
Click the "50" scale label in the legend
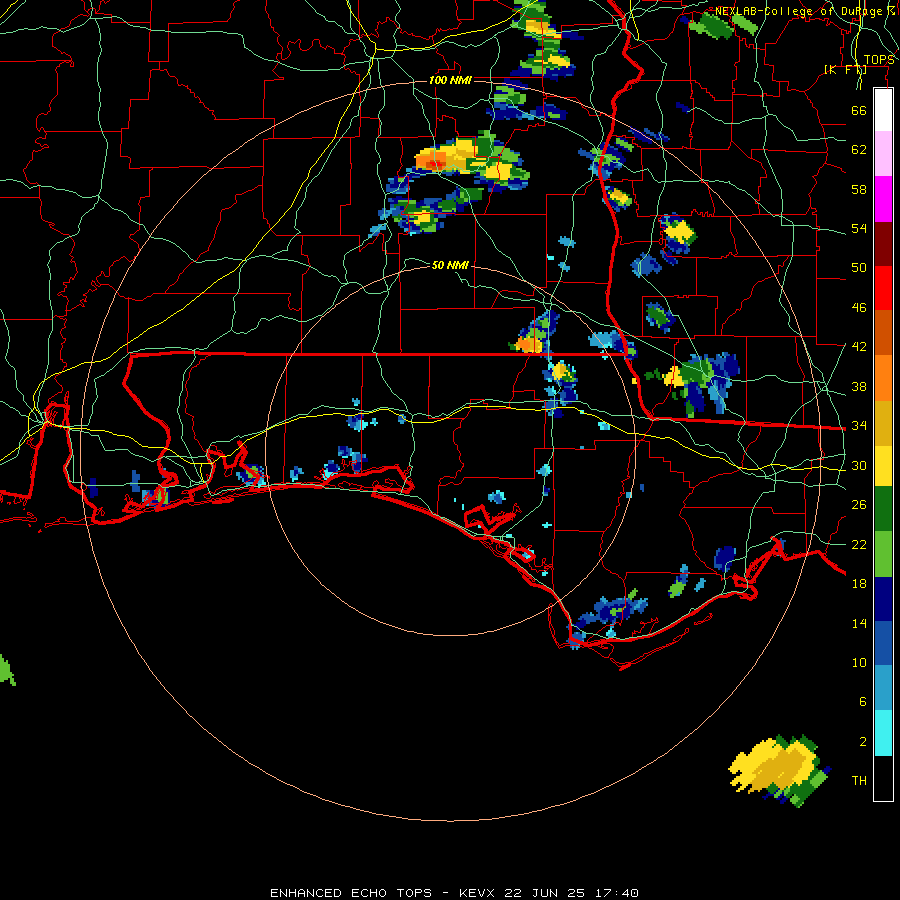(x=859, y=268)
